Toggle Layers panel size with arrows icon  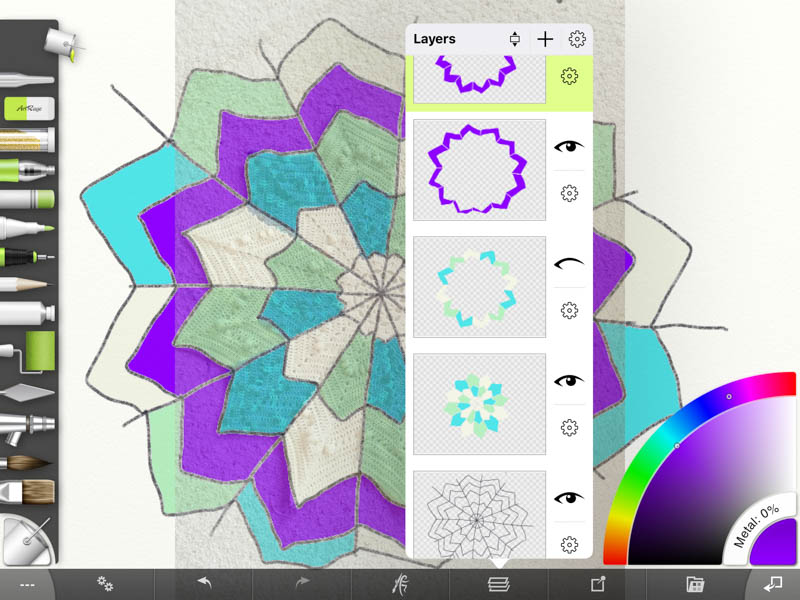[x=514, y=39]
